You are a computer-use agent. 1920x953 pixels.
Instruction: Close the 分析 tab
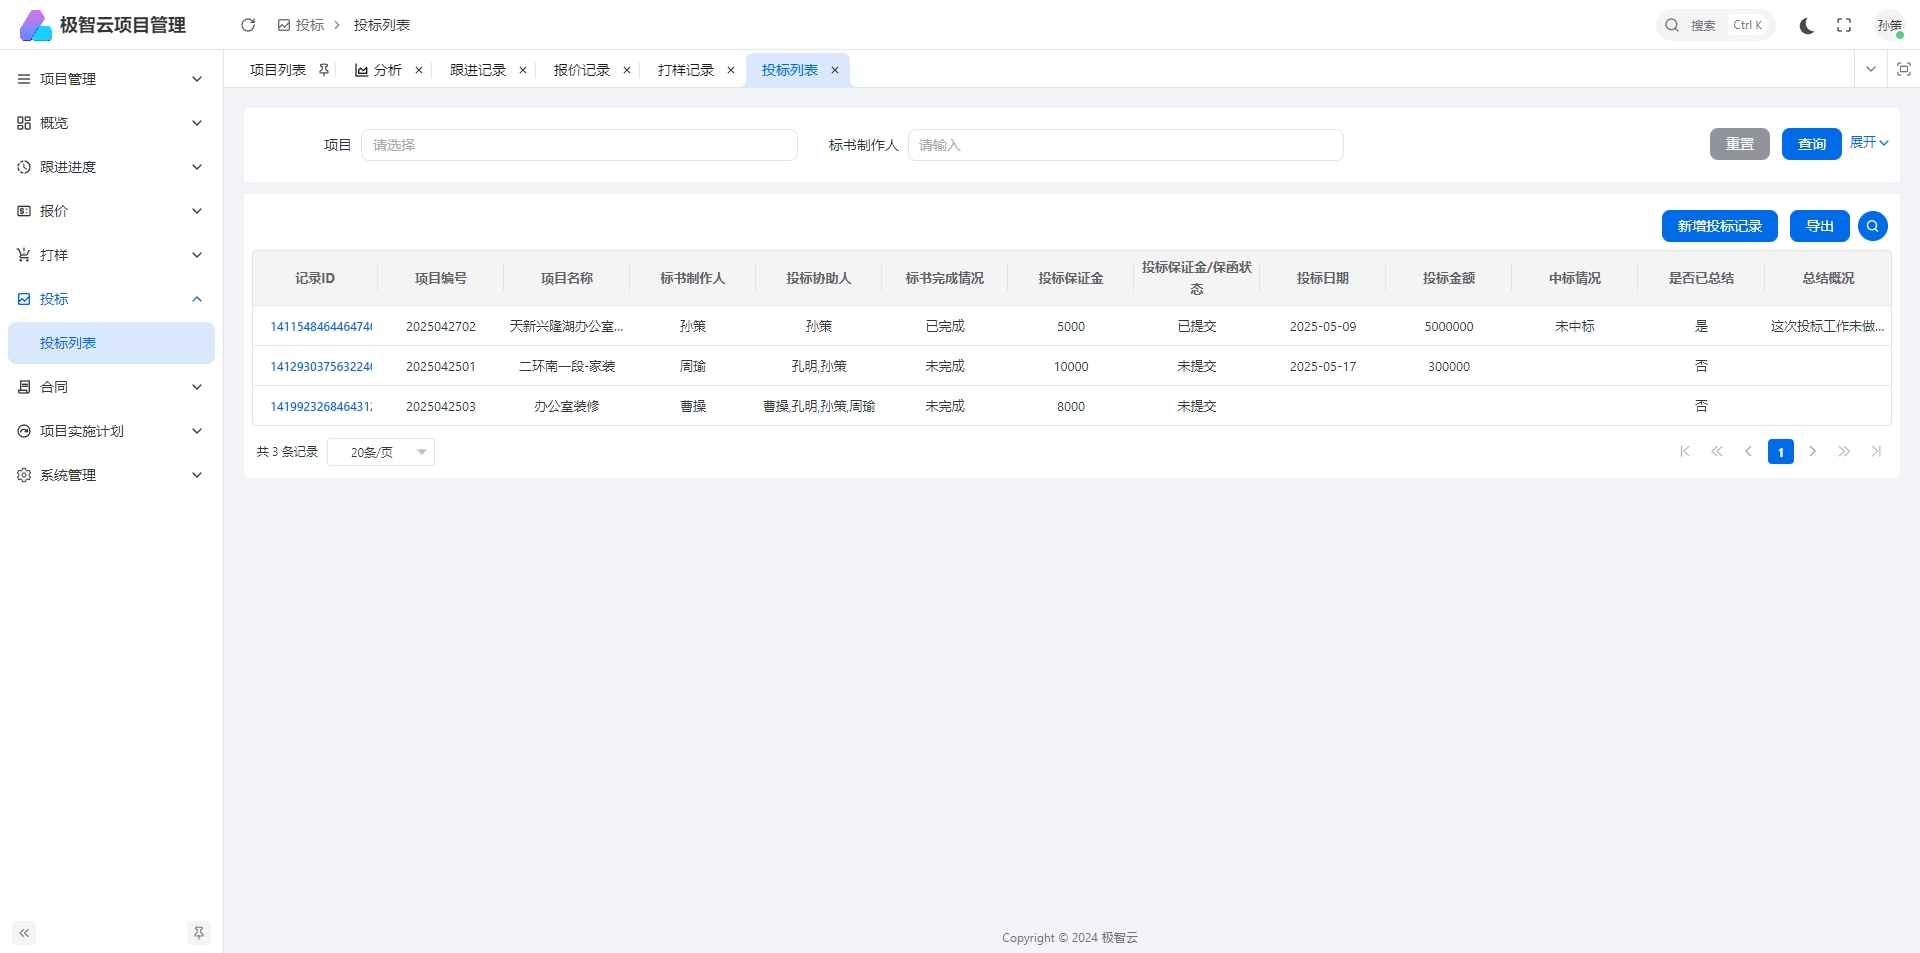419,70
